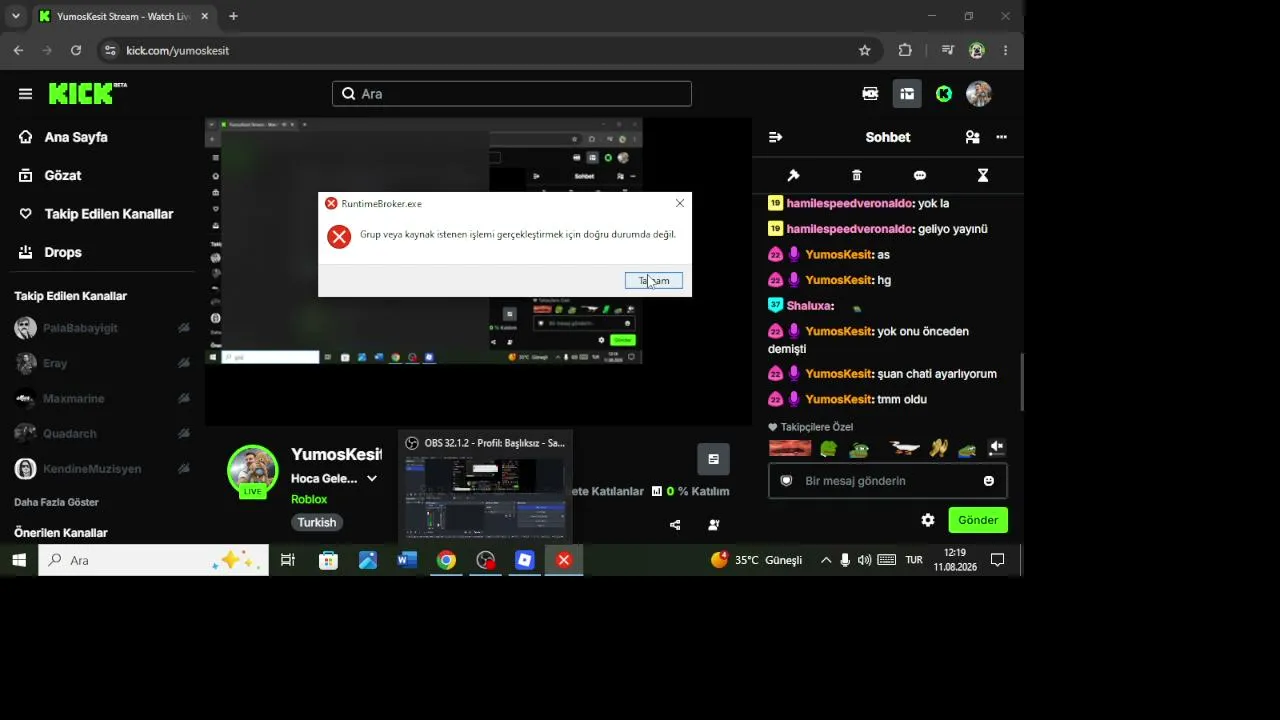This screenshot has width=1280, height=720.
Task: Click the share icon below the stream
Action: pos(676,524)
